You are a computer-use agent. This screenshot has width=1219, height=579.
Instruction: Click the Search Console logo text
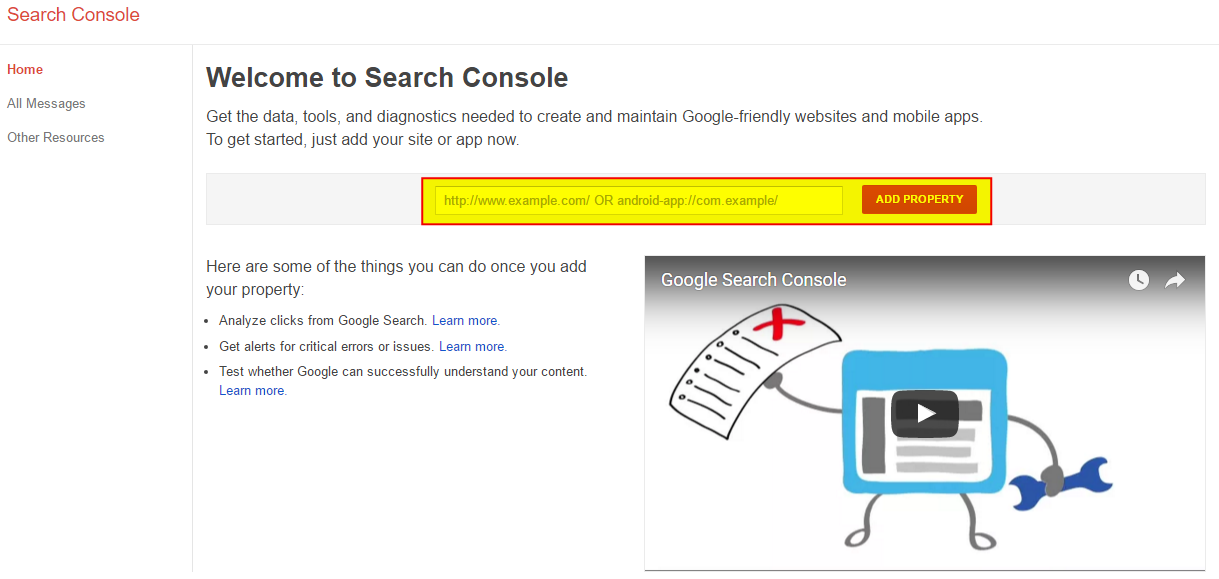(73, 15)
